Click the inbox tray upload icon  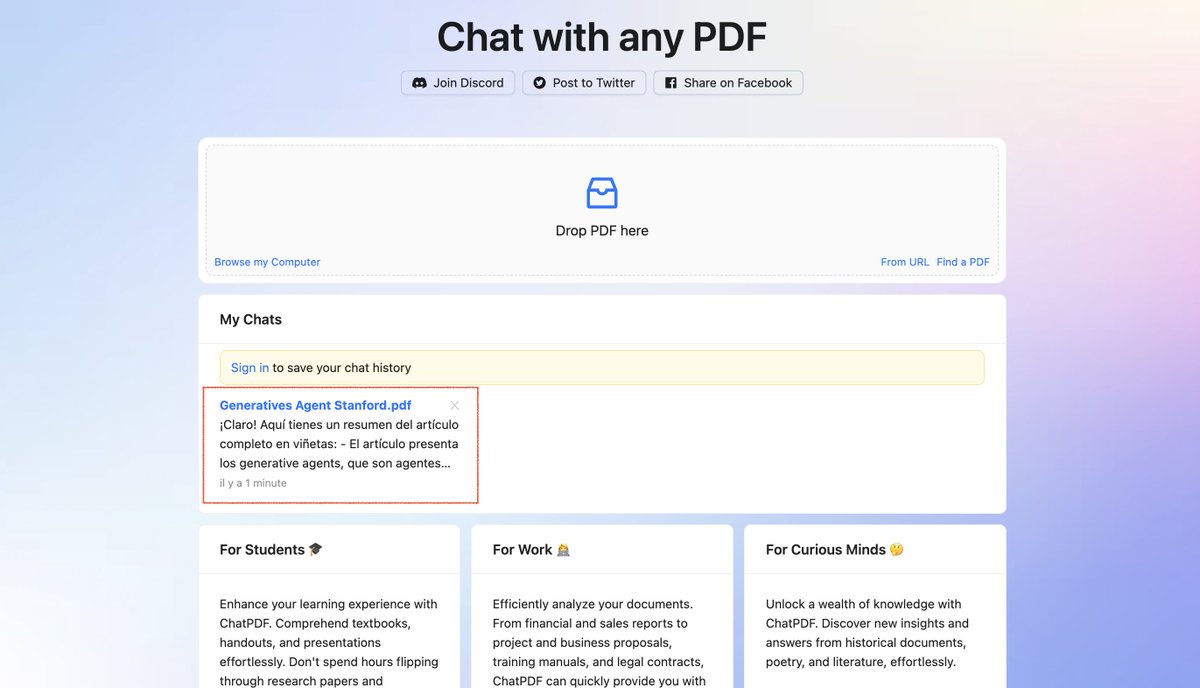(602, 193)
